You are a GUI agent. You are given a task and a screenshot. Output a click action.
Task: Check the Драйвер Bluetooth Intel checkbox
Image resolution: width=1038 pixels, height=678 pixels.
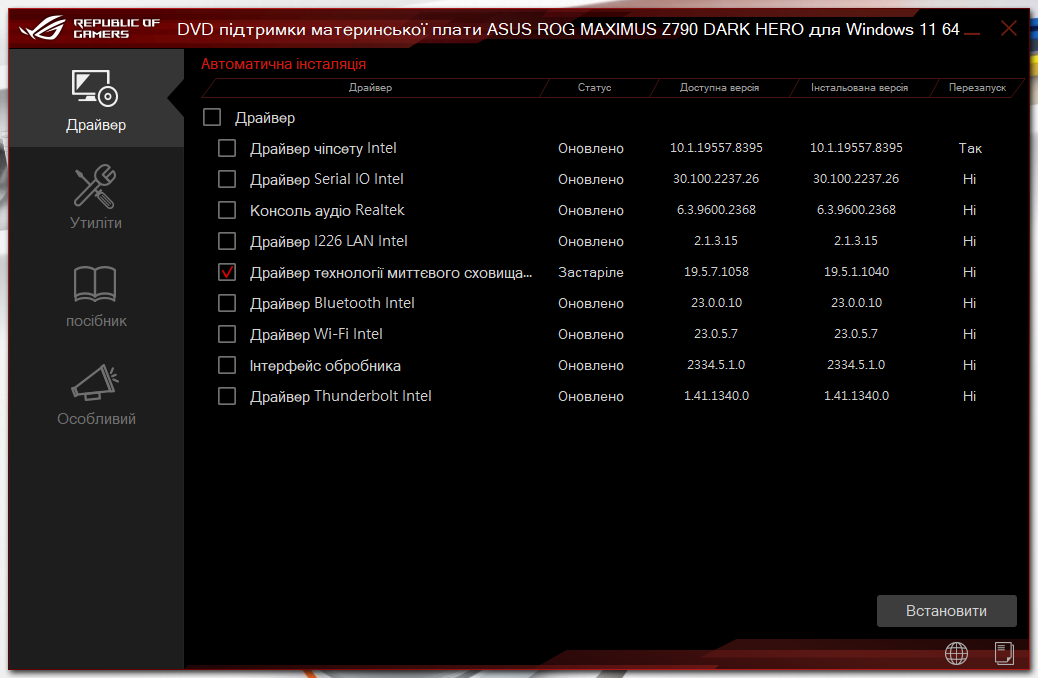point(226,302)
